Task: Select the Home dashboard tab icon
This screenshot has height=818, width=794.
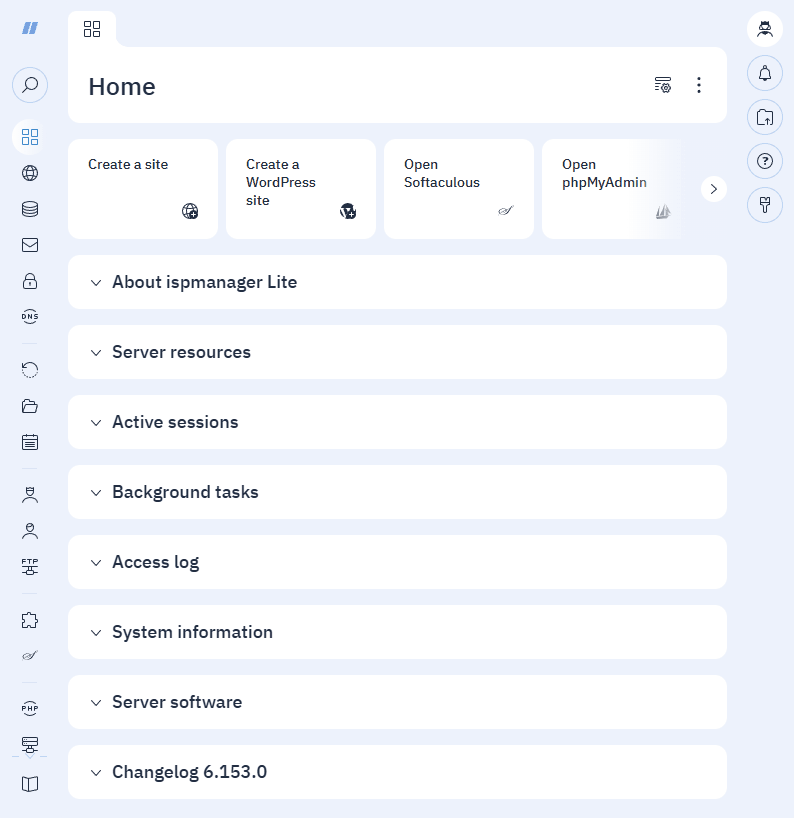Action: [92, 29]
